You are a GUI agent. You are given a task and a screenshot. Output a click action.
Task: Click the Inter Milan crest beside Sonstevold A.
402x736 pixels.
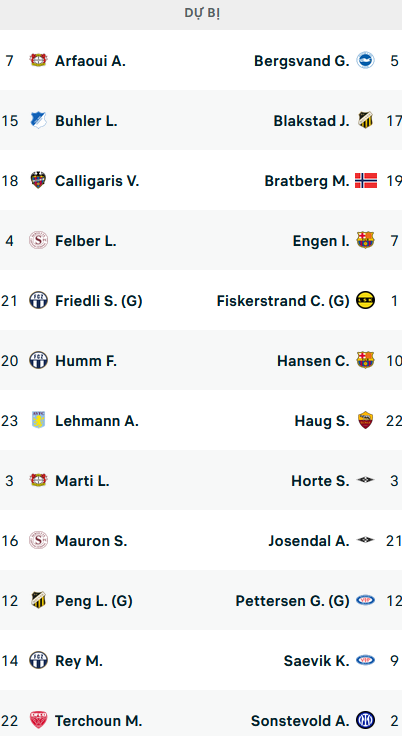point(365,720)
